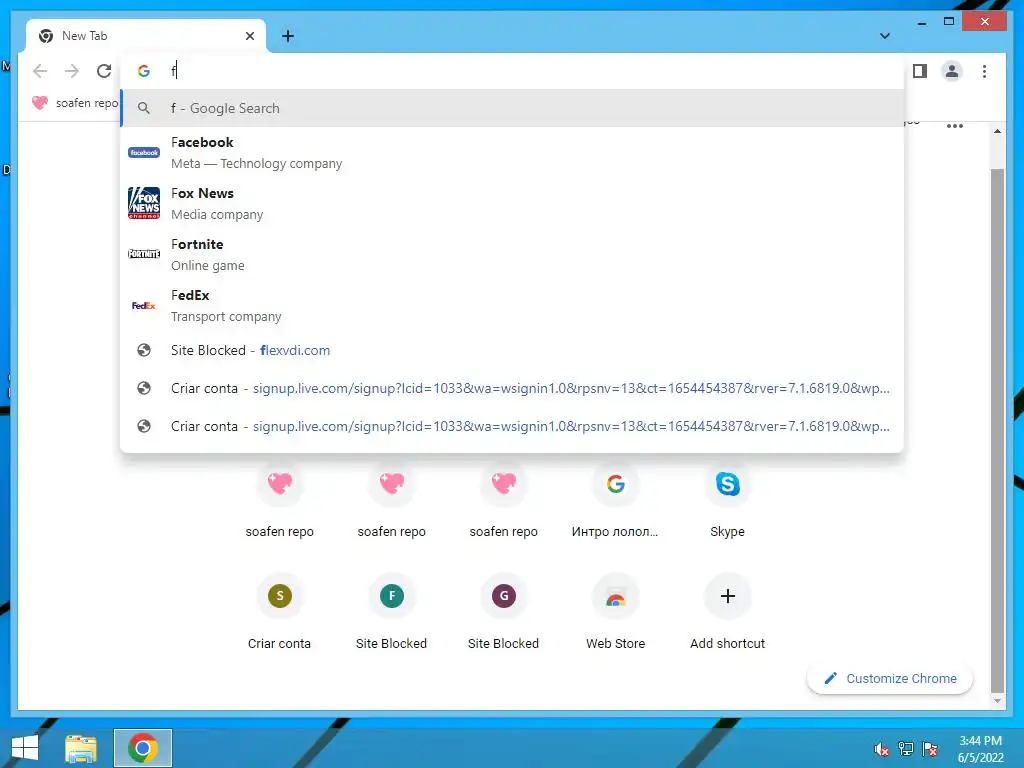Click the Google logo in the address bar
This screenshot has height=768, width=1024.
(x=144, y=71)
